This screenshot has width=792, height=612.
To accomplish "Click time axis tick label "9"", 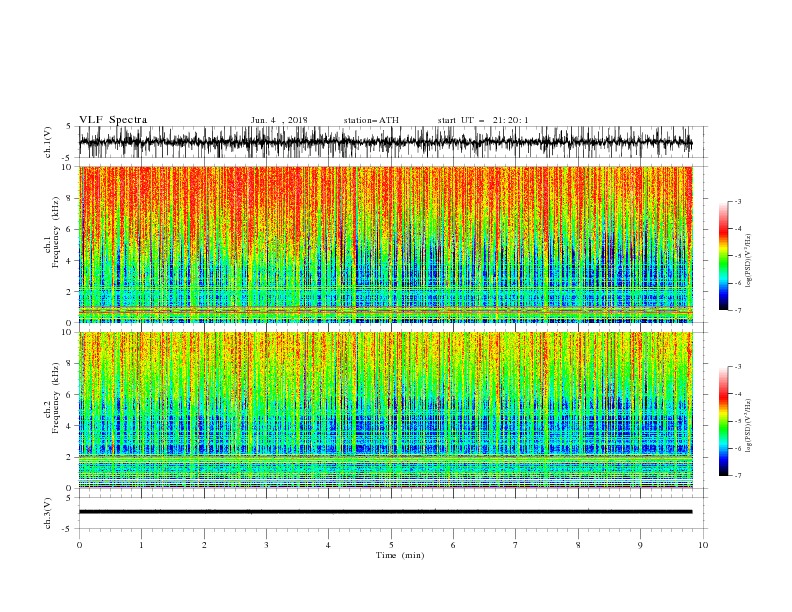I will pos(640,545).
